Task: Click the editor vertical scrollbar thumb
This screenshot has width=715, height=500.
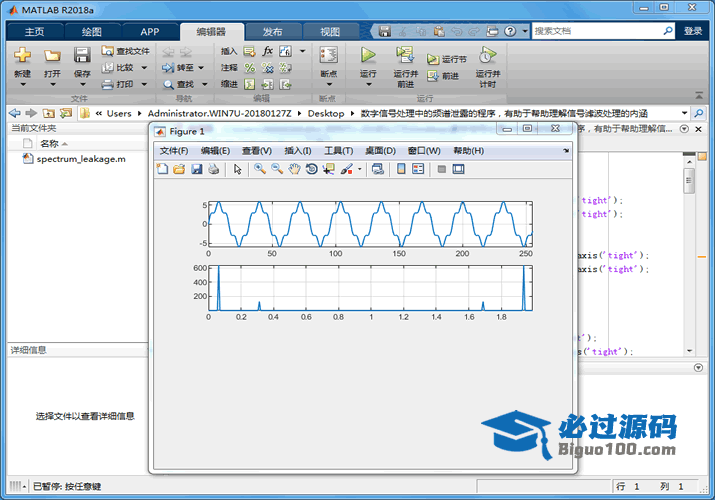Action: pyautogui.click(x=689, y=180)
